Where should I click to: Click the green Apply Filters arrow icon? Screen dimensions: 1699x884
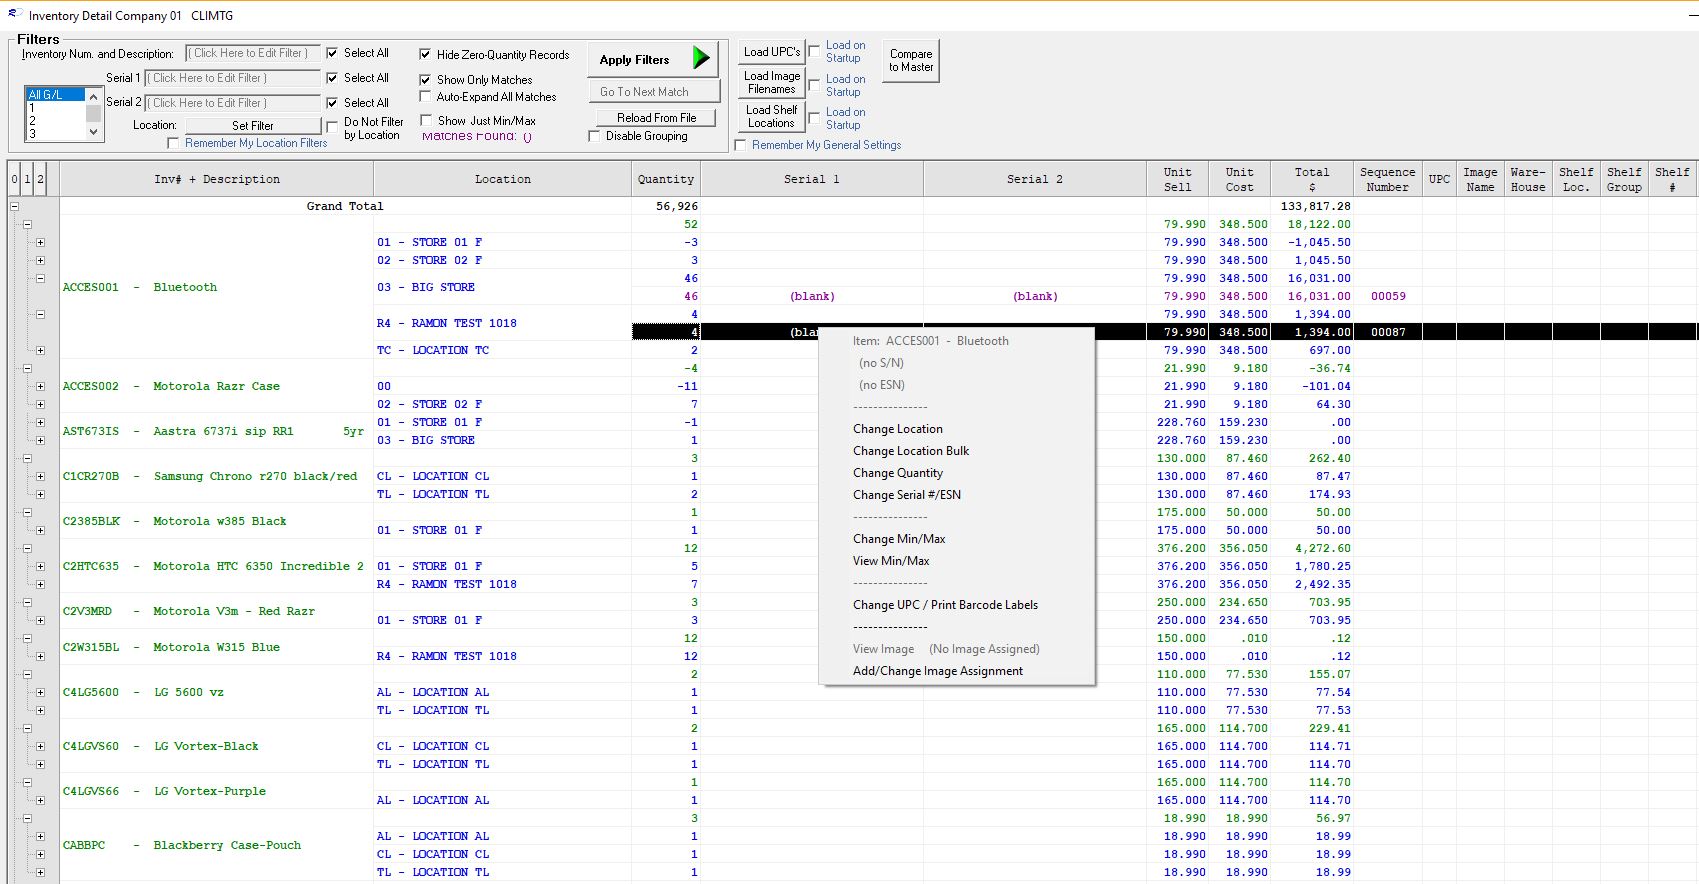click(x=702, y=59)
